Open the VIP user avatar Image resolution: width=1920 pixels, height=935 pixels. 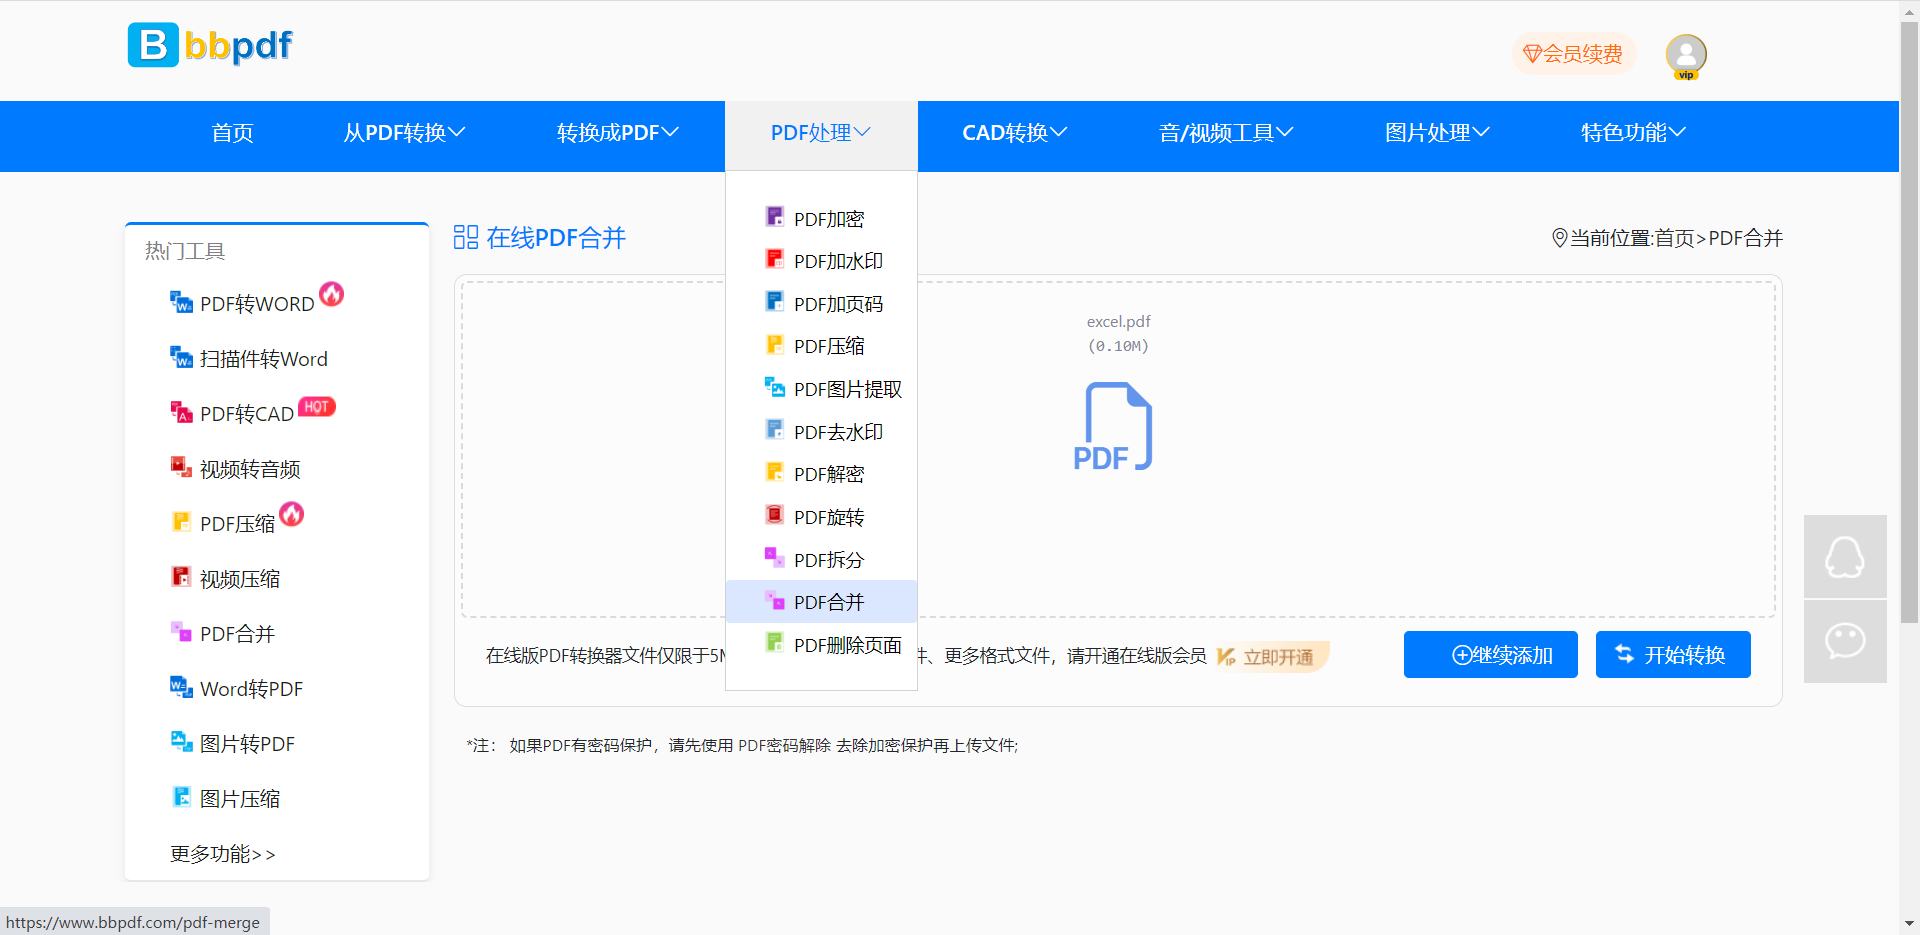click(x=1686, y=56)
